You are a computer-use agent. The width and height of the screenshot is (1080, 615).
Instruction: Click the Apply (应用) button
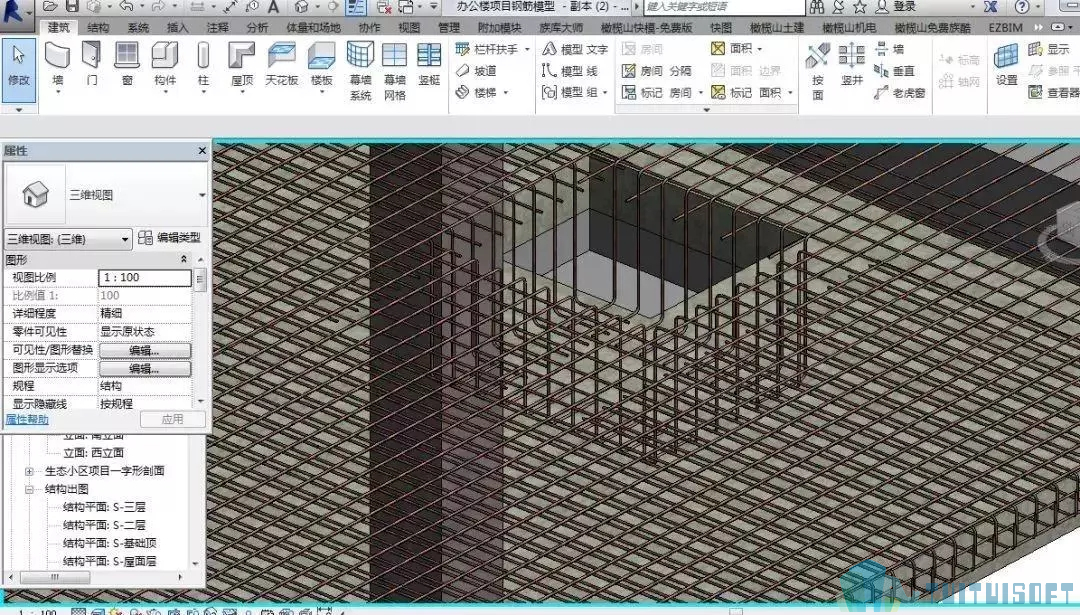pos(172,419)
